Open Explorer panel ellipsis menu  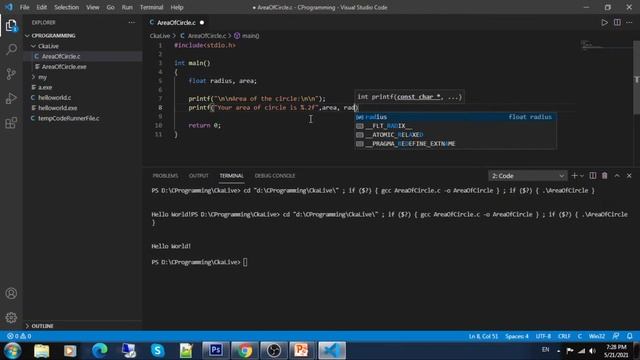(x=131, y=22)
